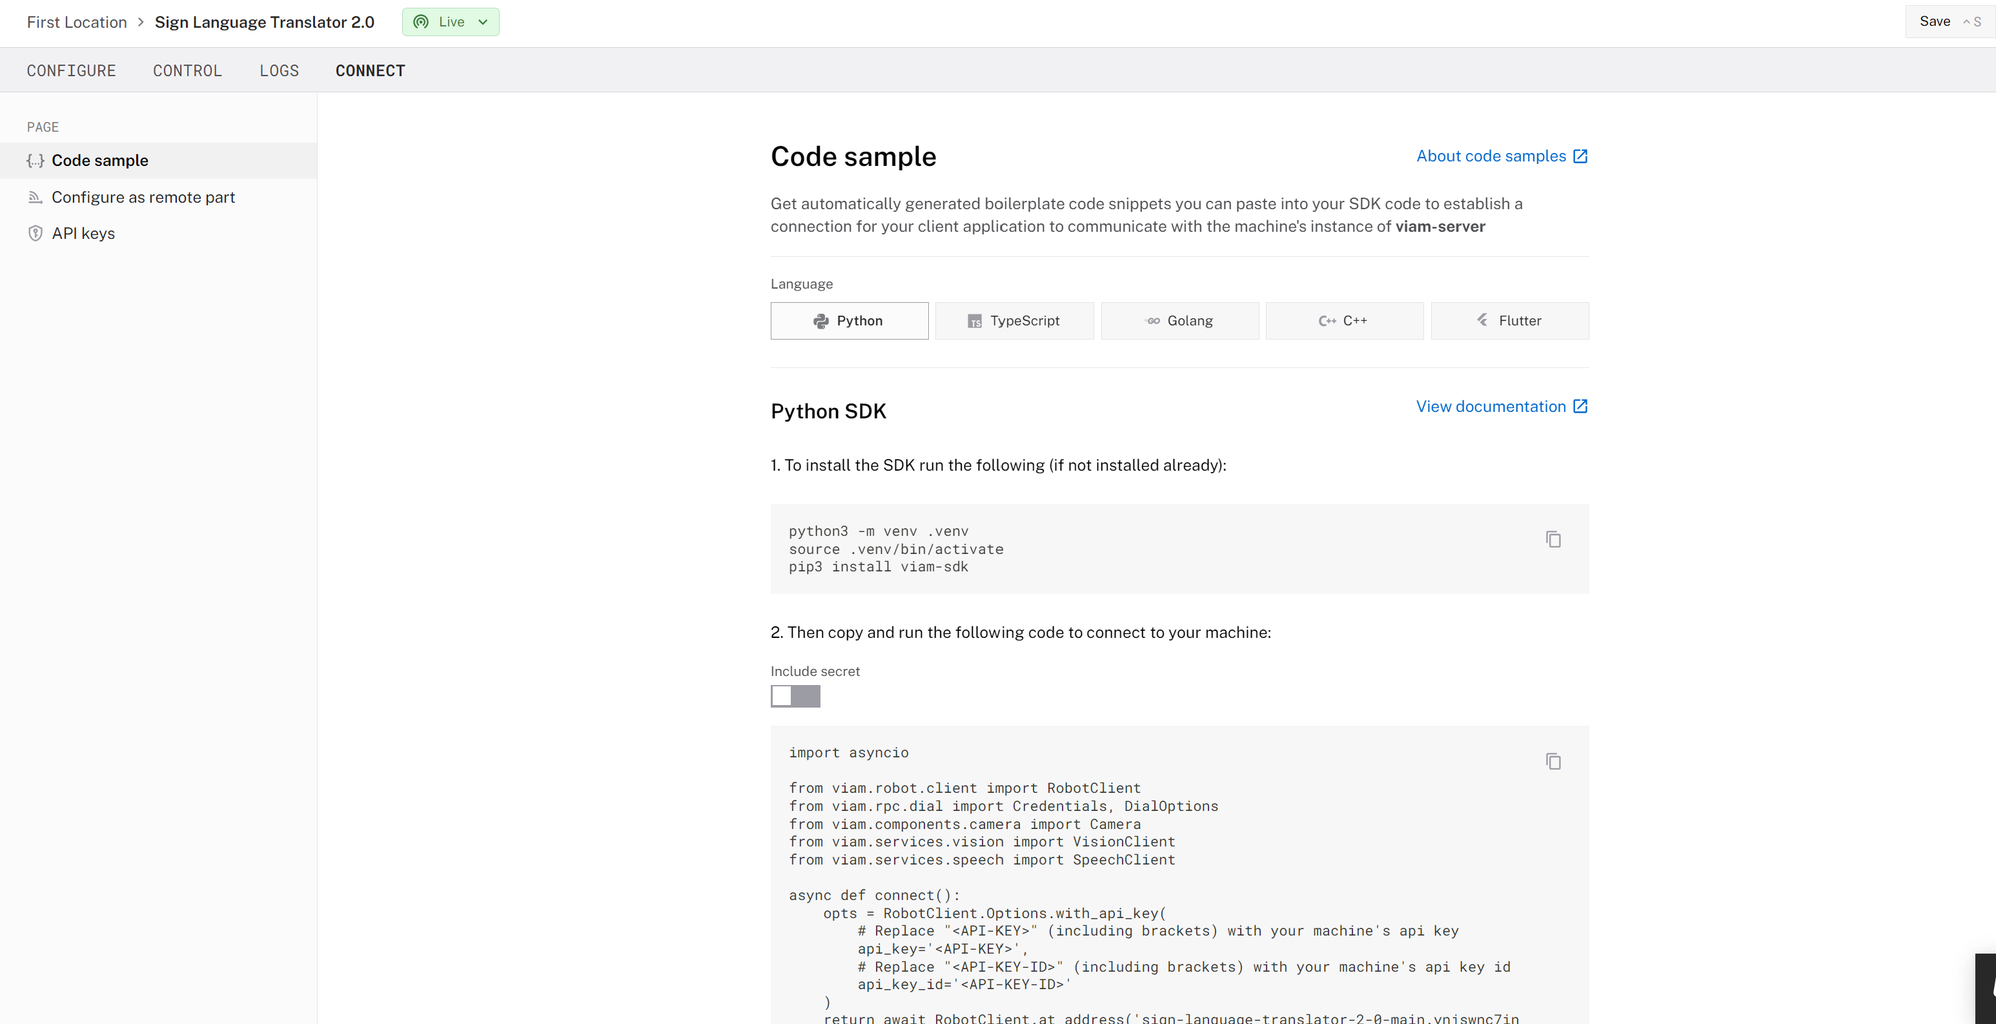1996x1024 pixels.
Task: Click the external link icon beside View documentation
Action: tap(1580, 407)
